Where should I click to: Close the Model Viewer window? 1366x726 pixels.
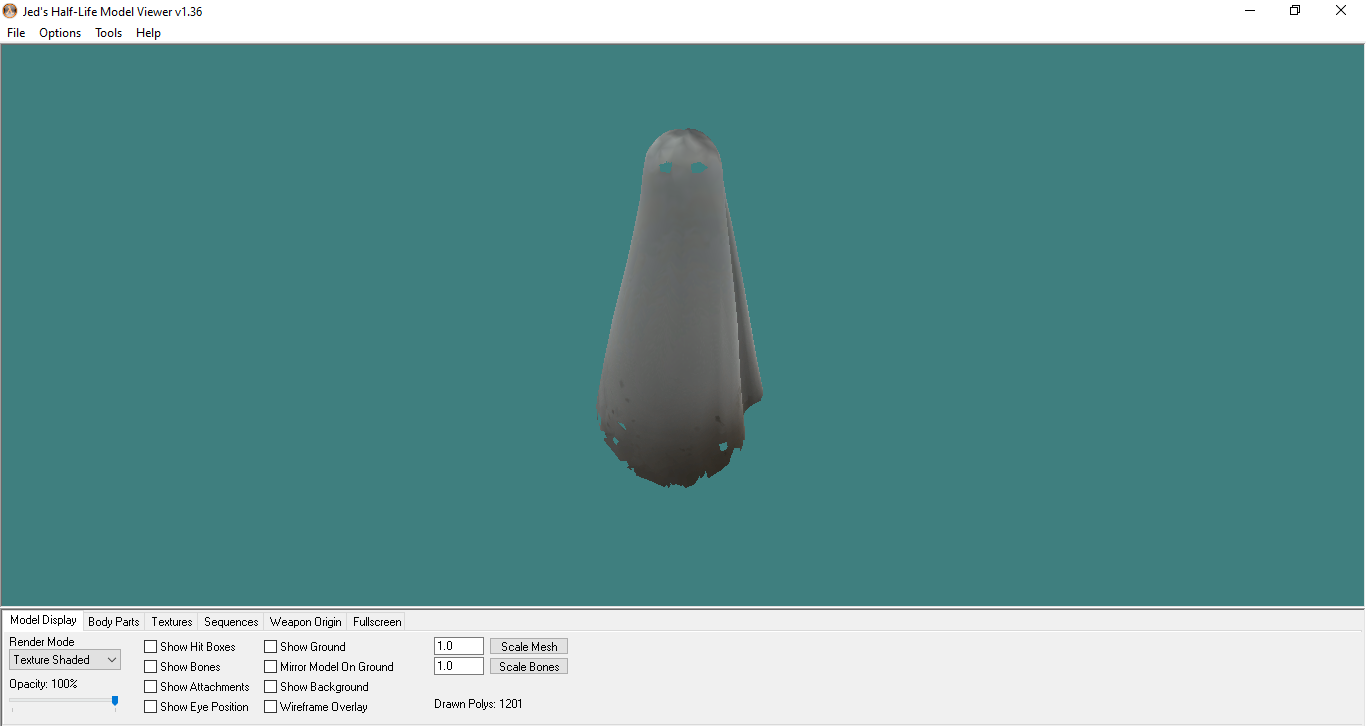click(x=1341, y=11)
